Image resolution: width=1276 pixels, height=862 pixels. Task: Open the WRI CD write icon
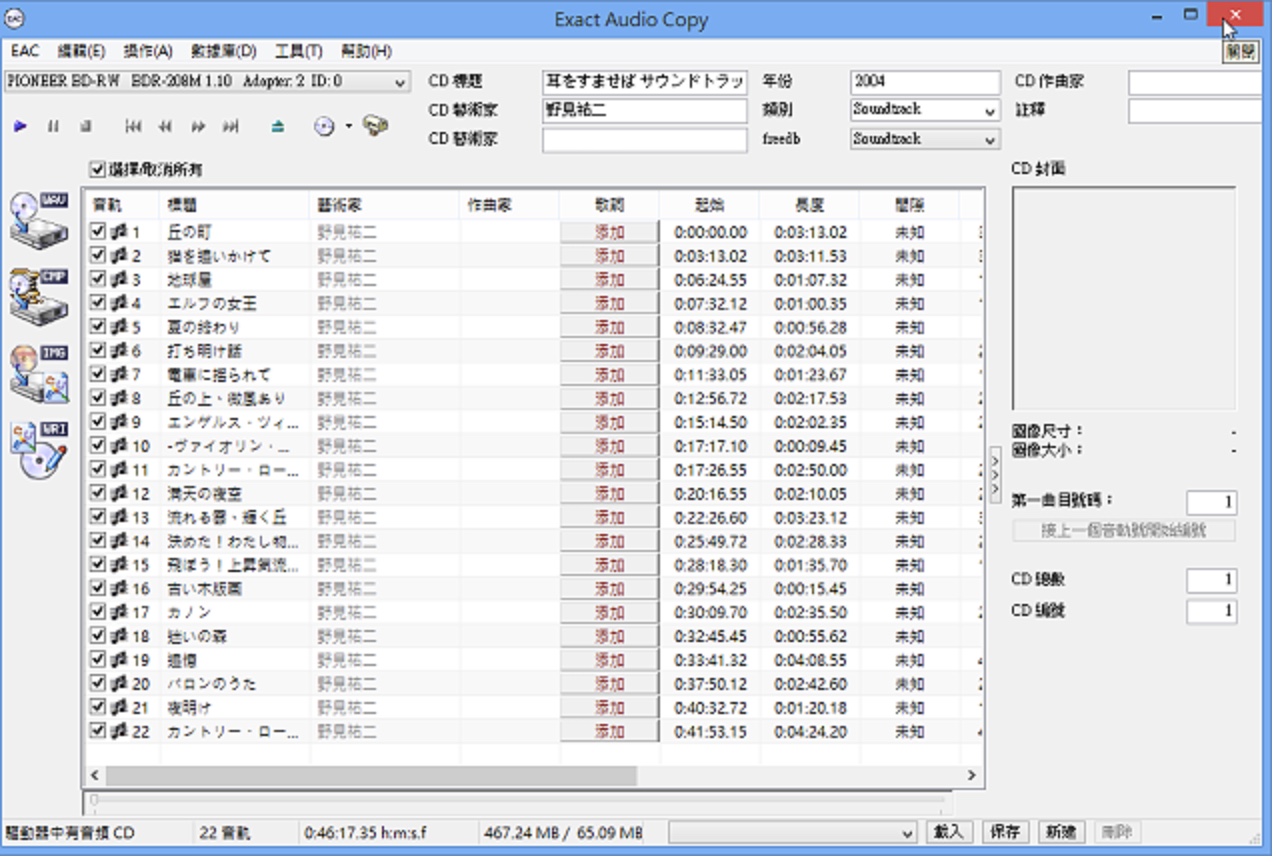[39, 449]
